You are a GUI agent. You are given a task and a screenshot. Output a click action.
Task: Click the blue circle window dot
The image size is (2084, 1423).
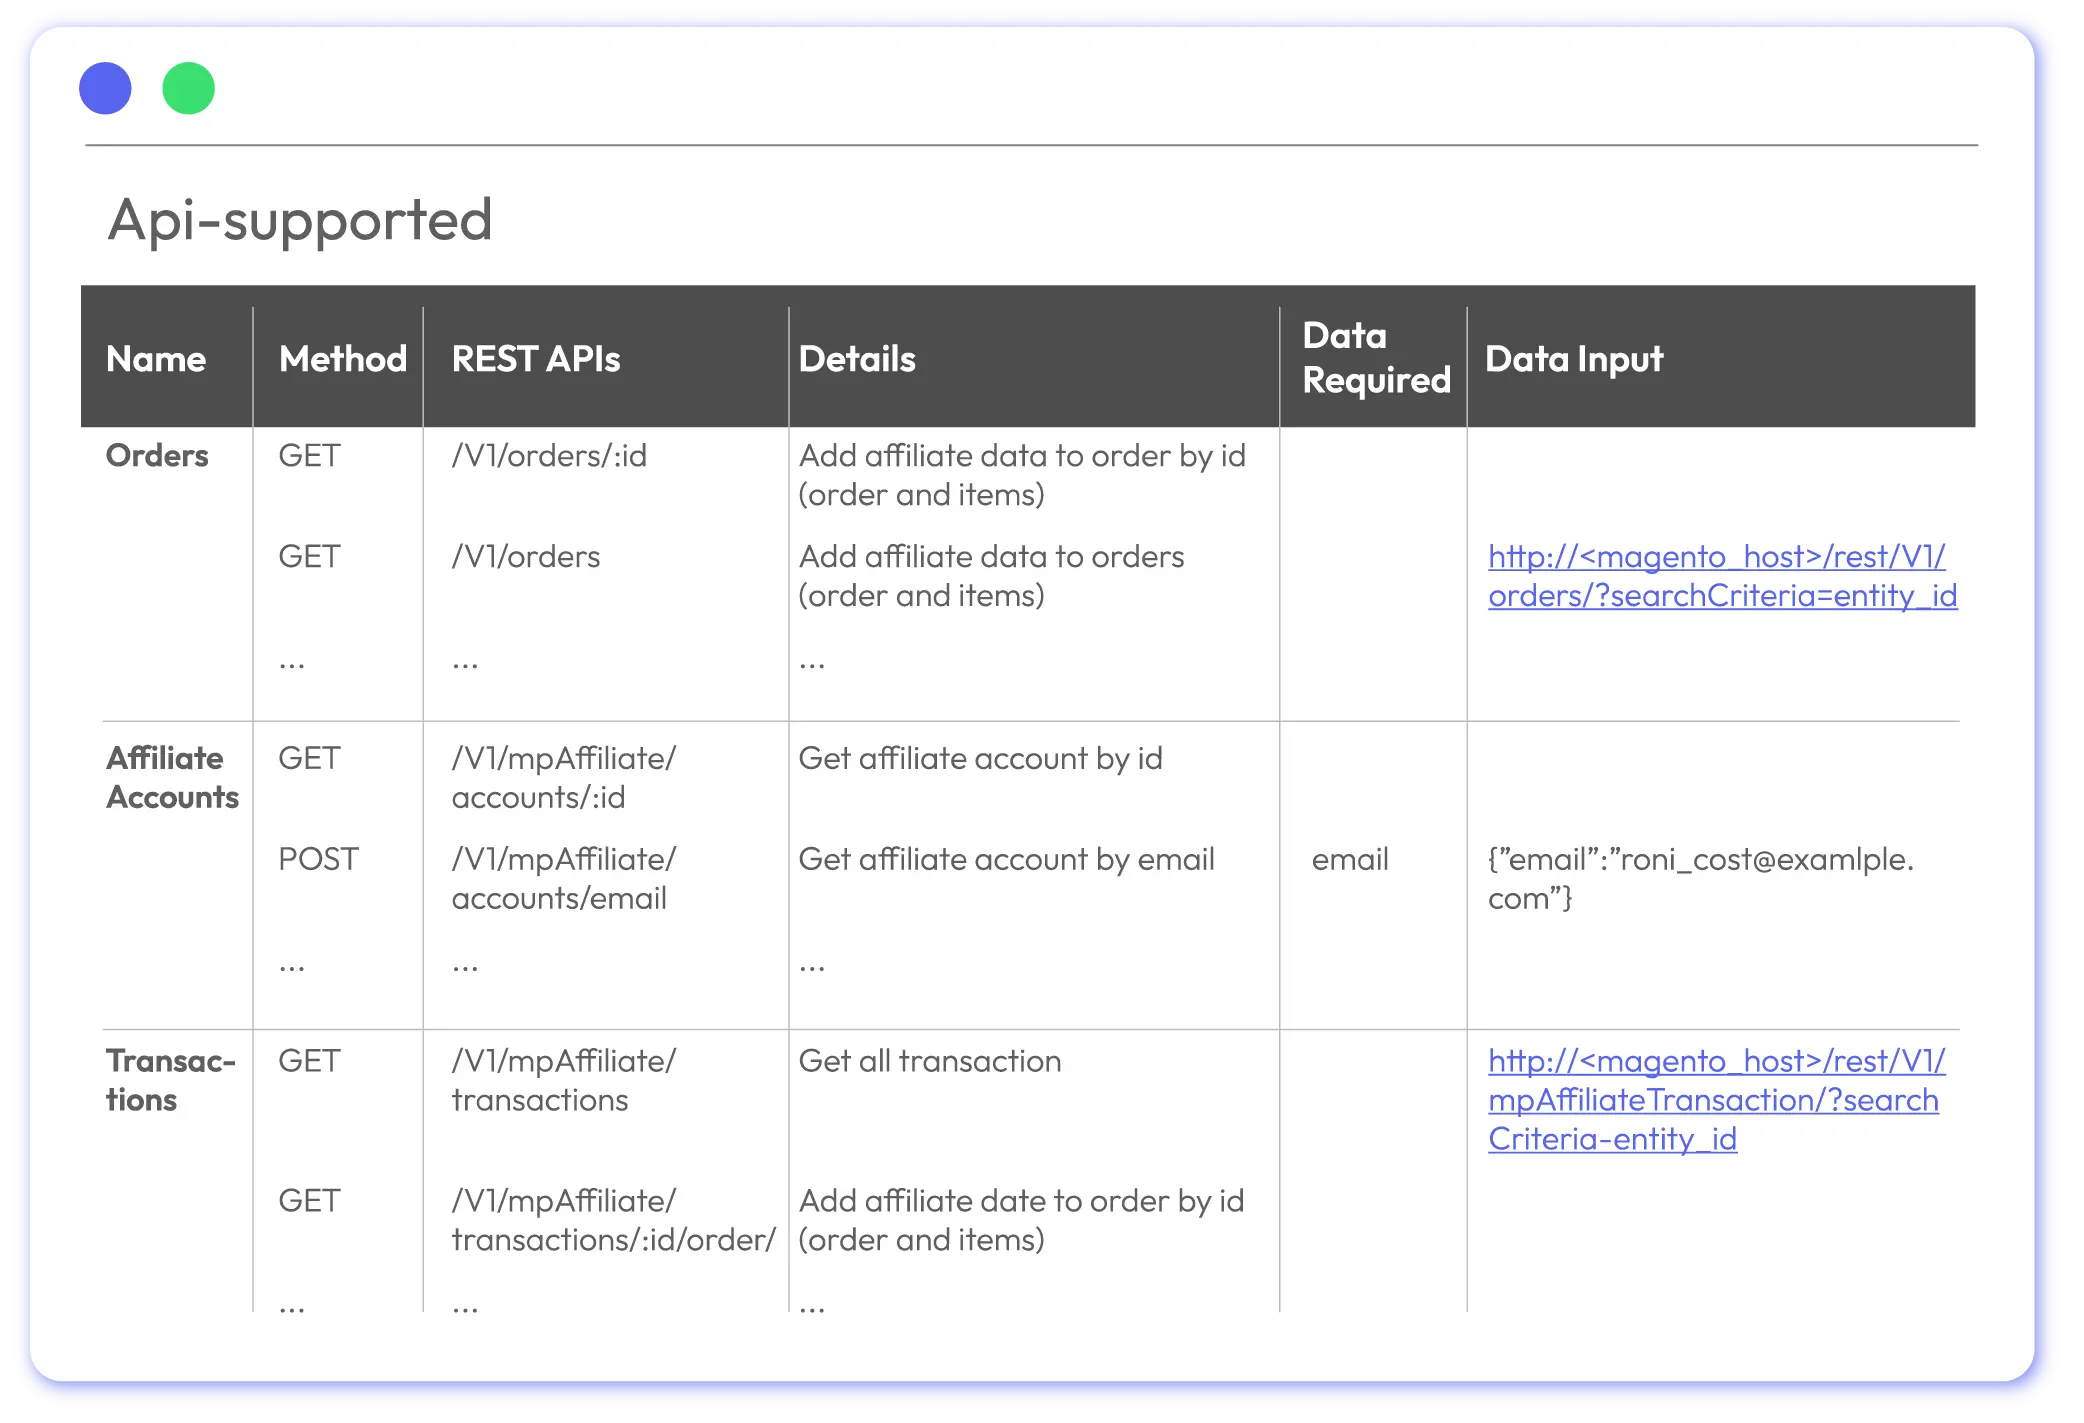[105, 88]
